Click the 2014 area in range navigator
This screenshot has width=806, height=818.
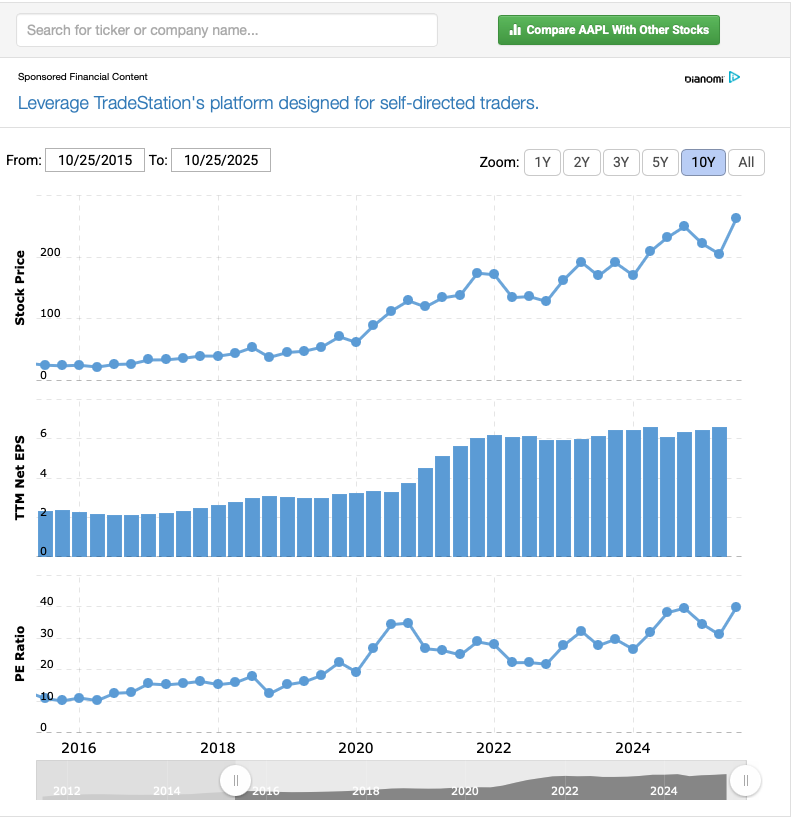coord(167,790)
